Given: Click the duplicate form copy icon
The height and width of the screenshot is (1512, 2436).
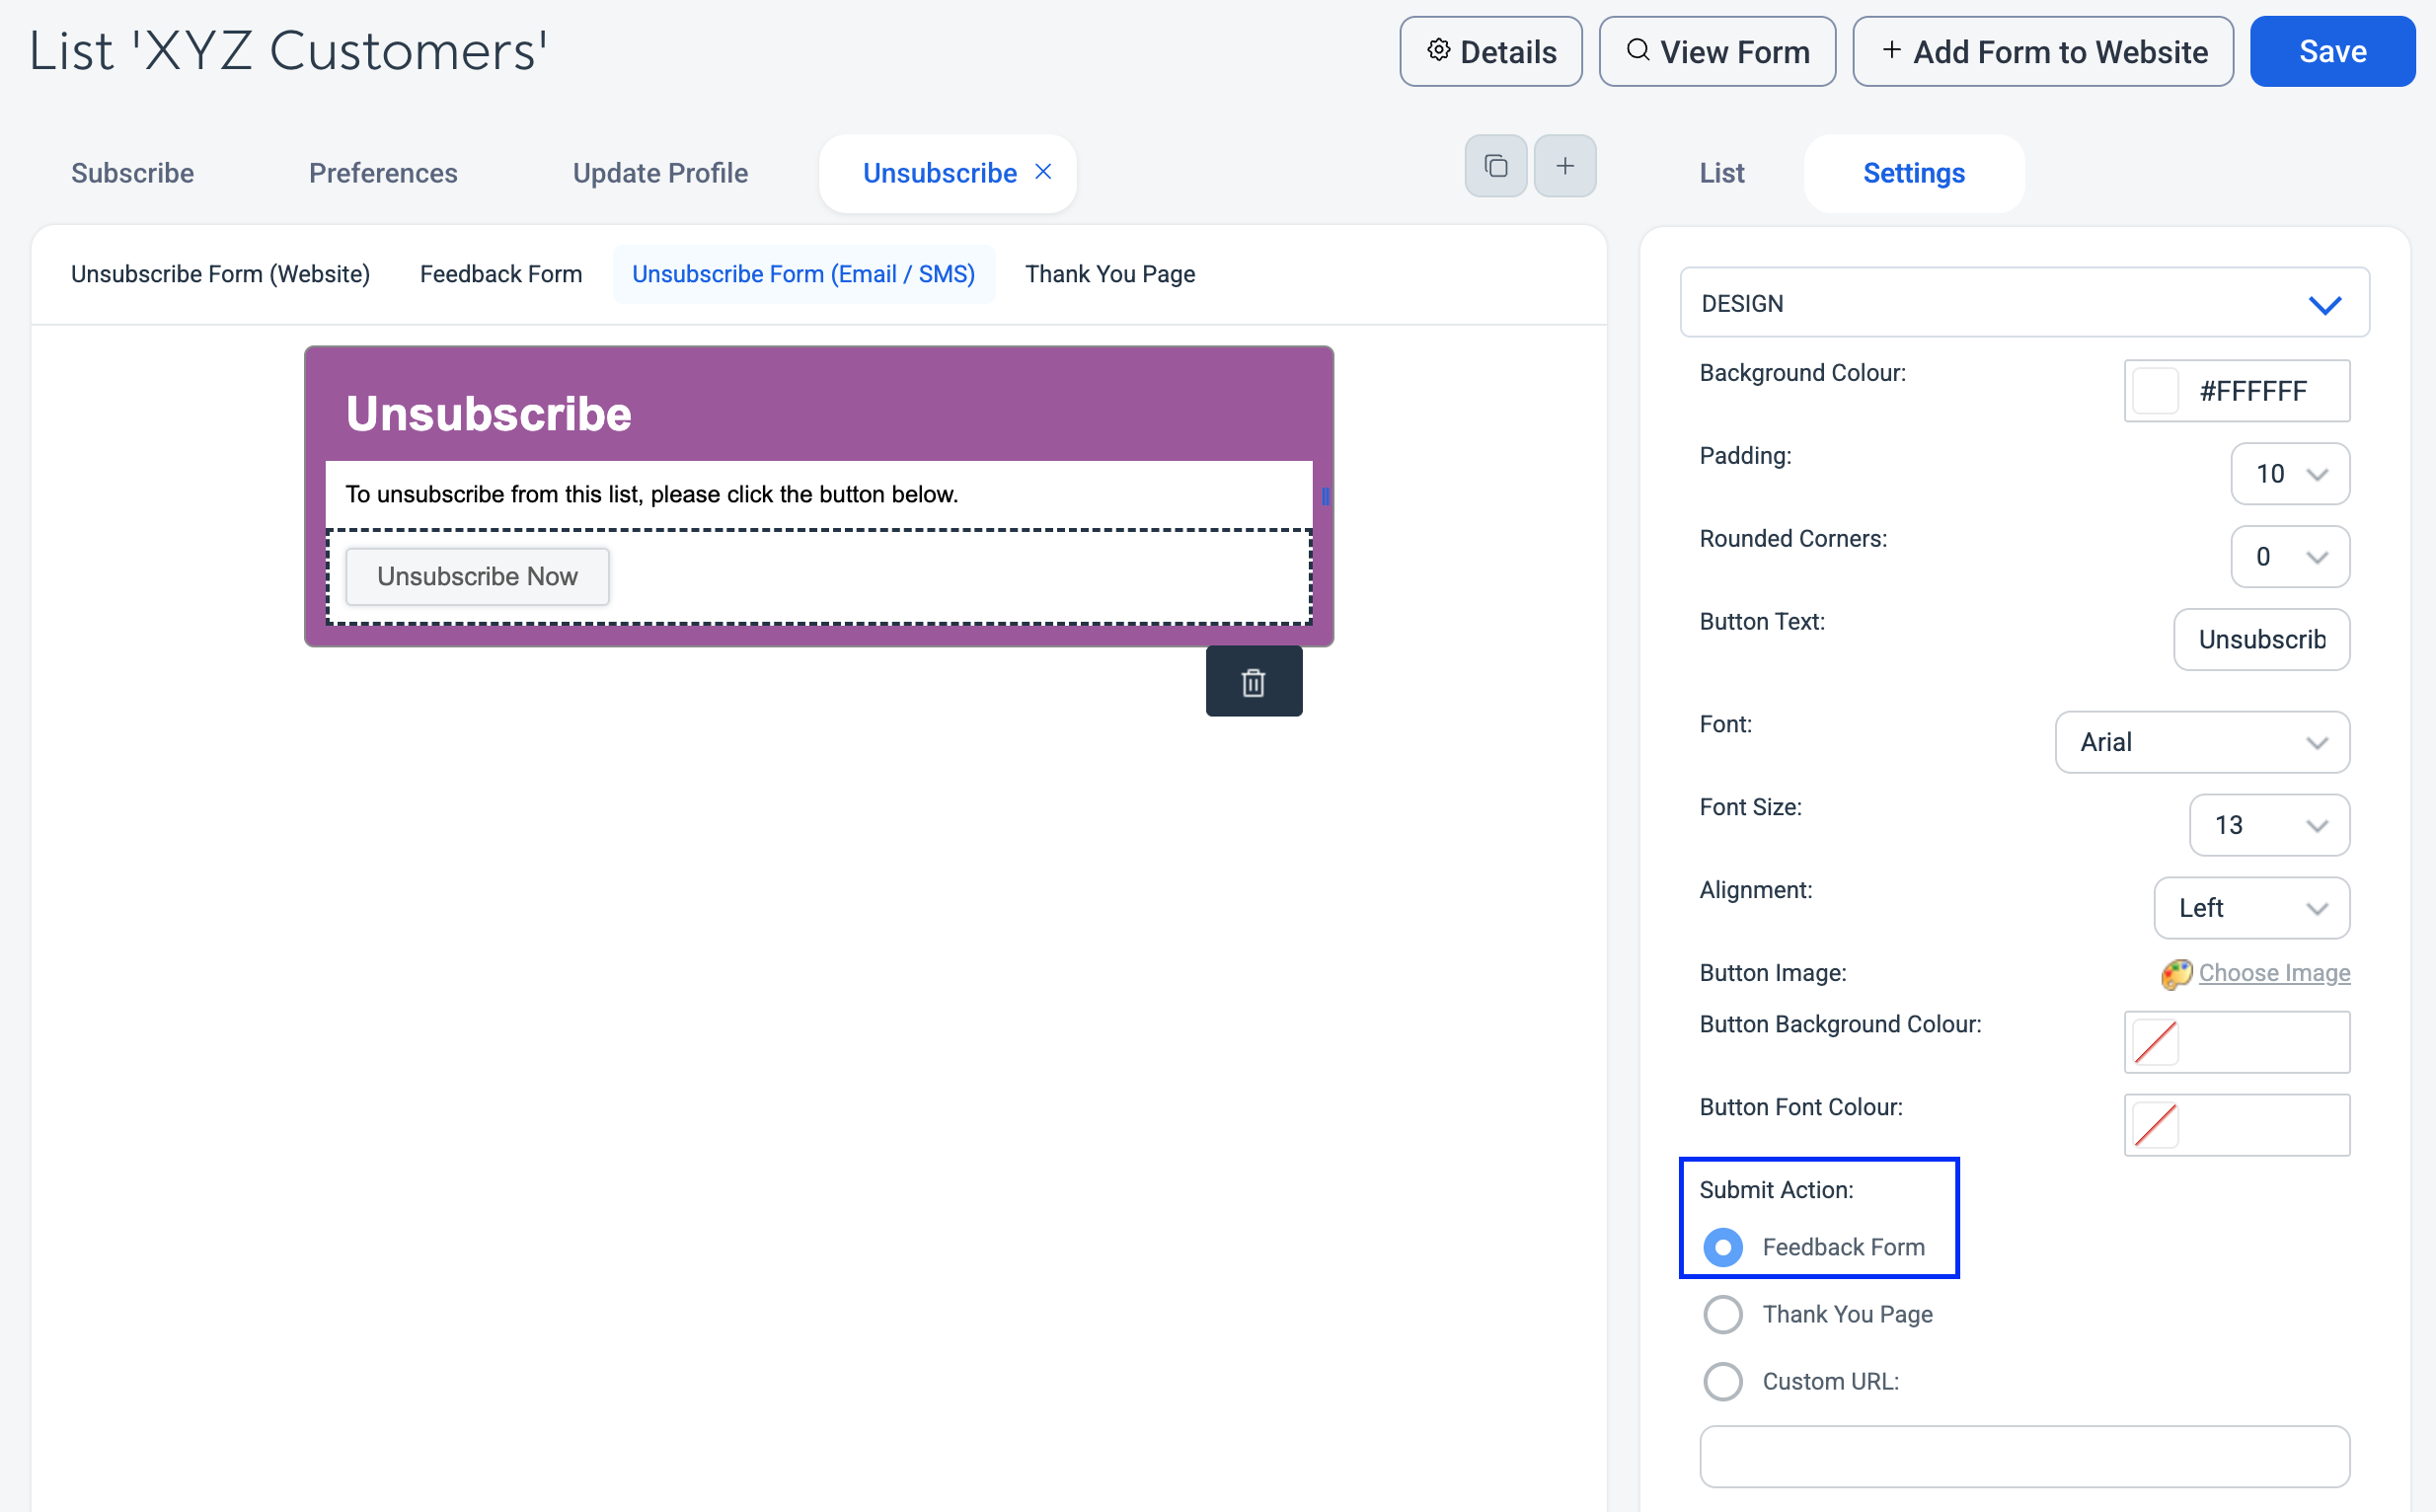Looking at the screenshot, I should pos(1495,166).
